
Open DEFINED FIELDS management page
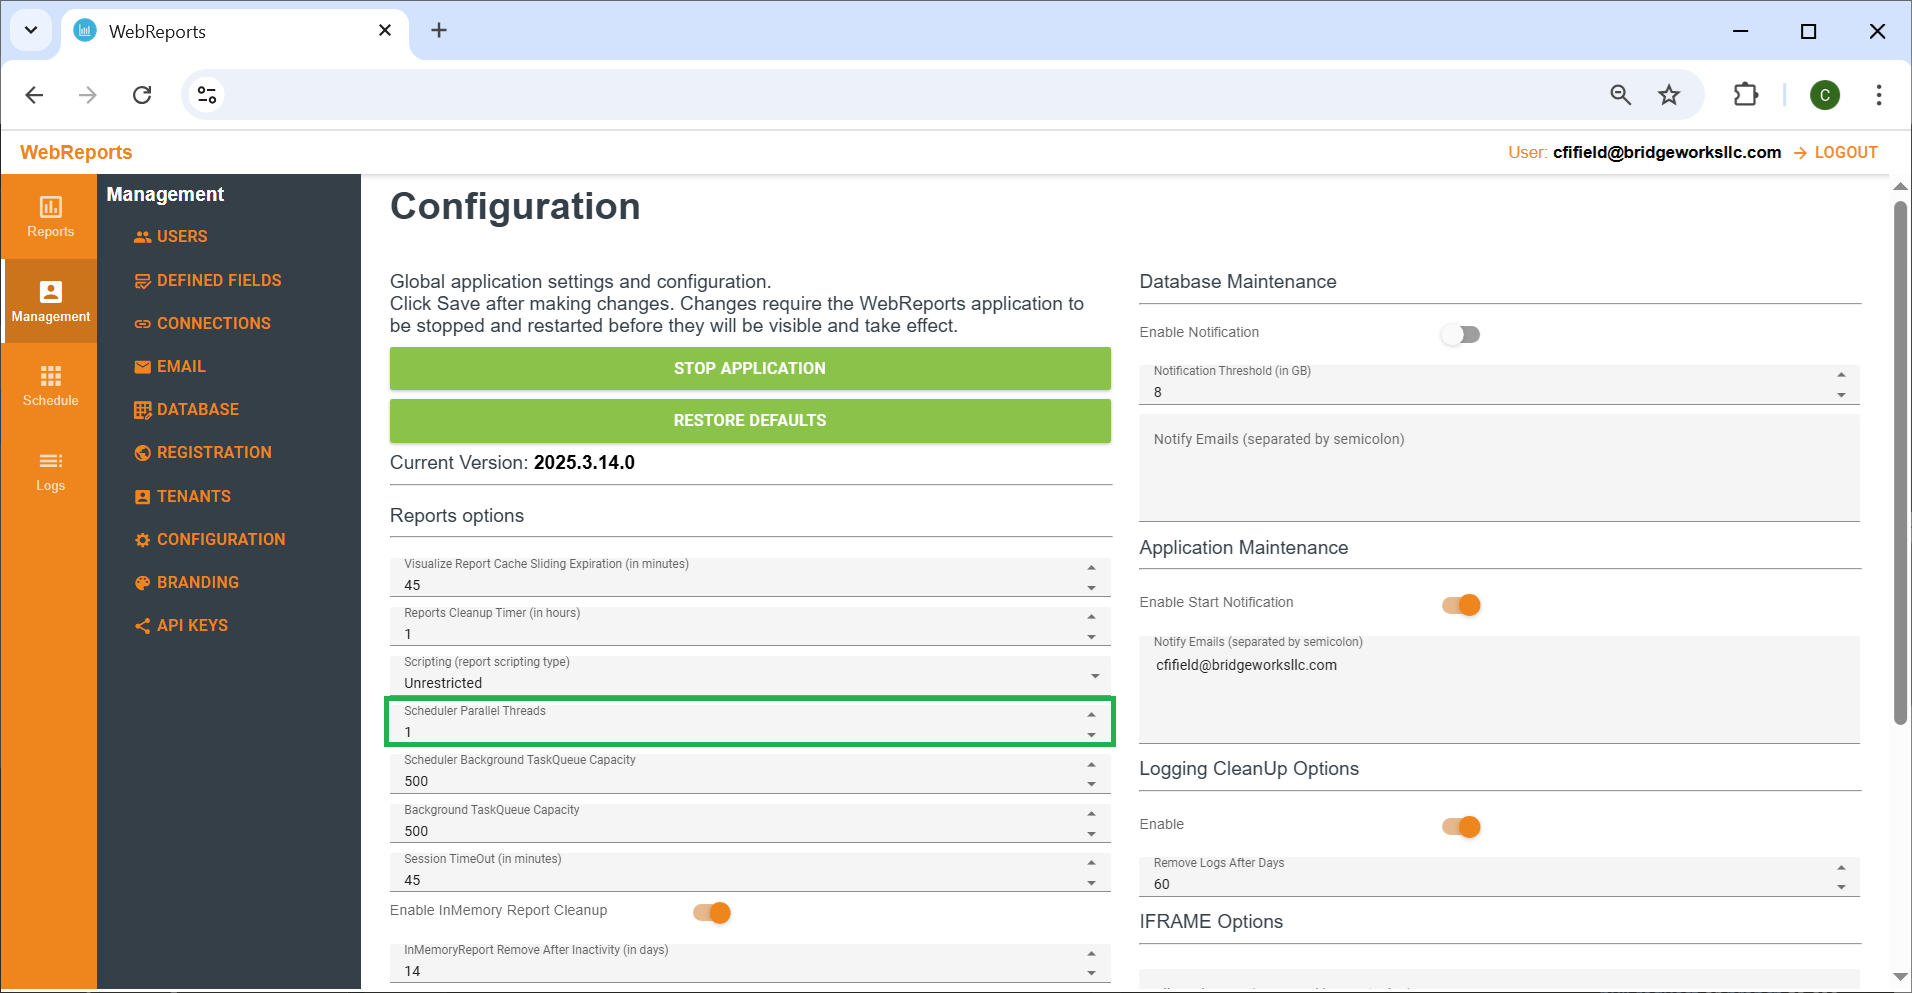point(219,281)
